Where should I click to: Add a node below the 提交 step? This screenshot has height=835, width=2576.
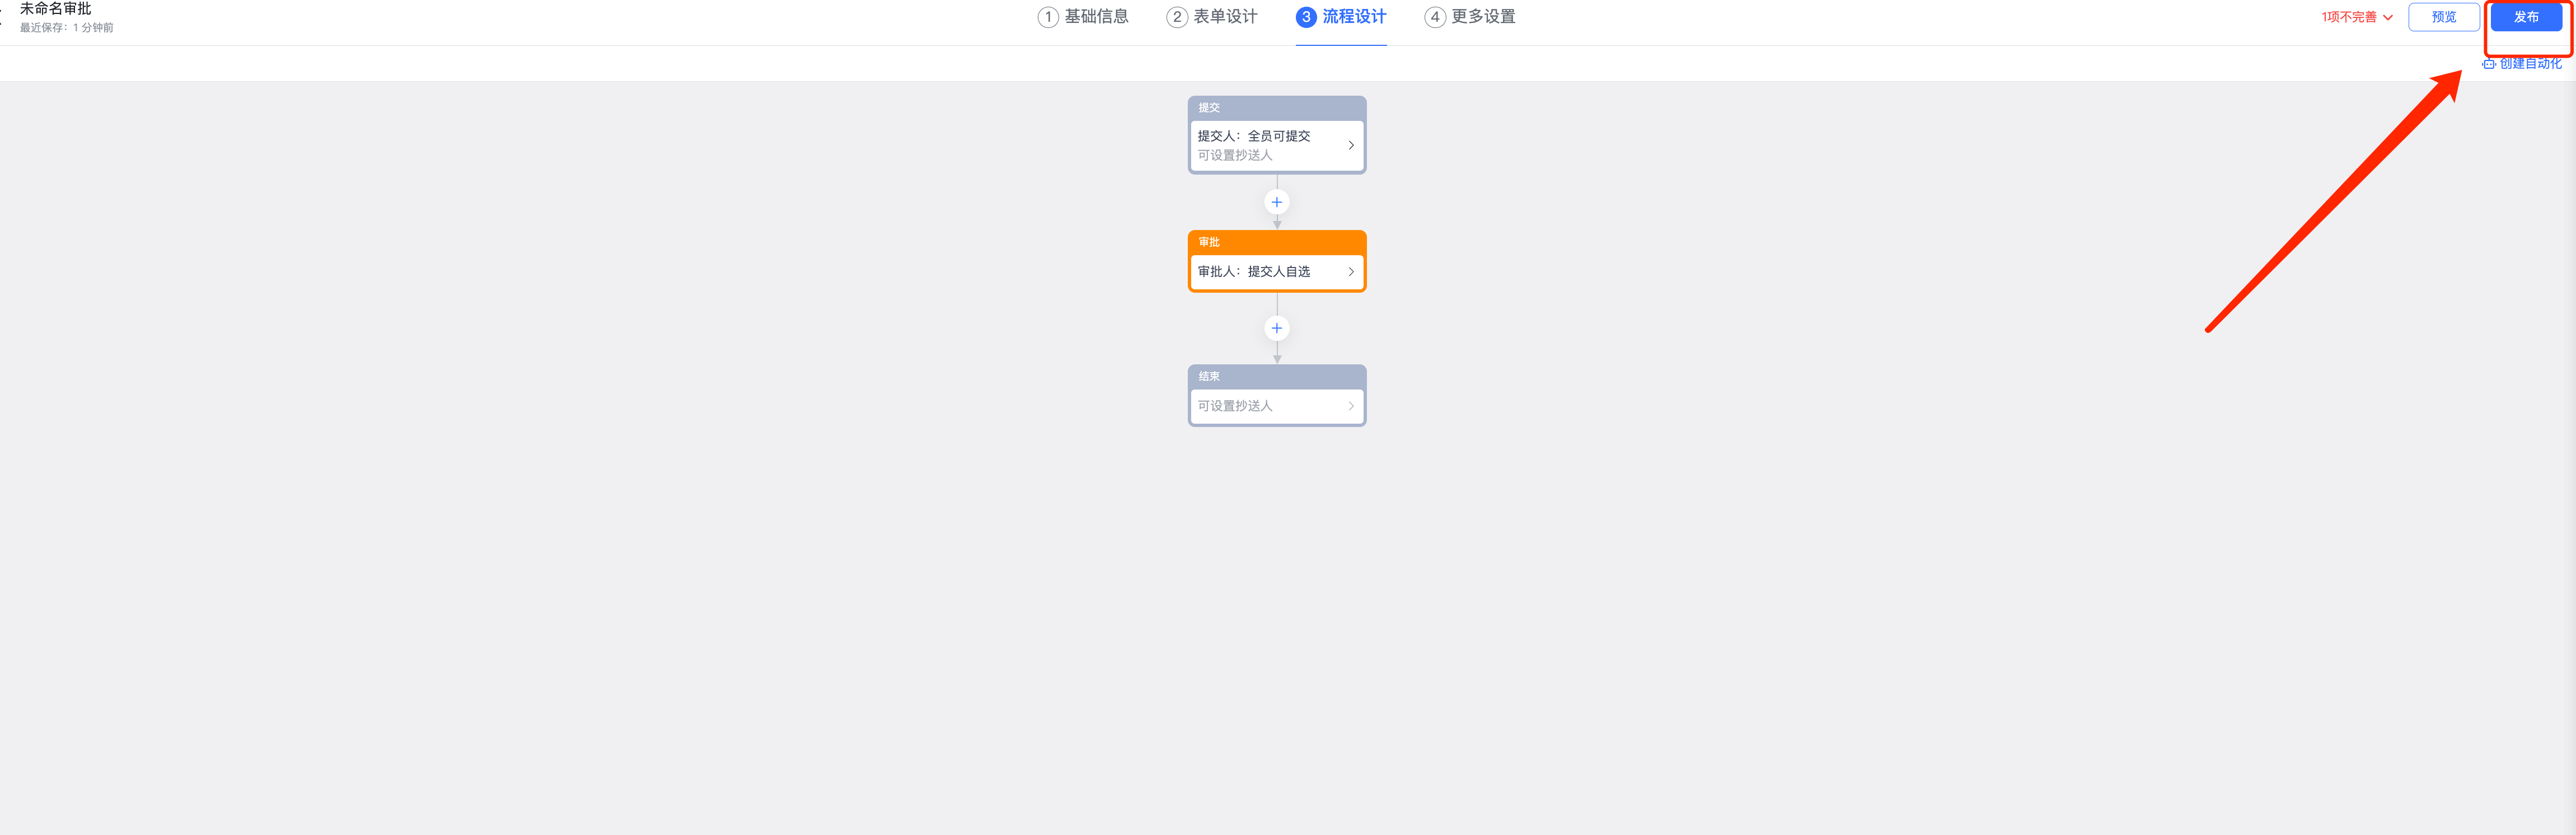[x=1276, y=202]
